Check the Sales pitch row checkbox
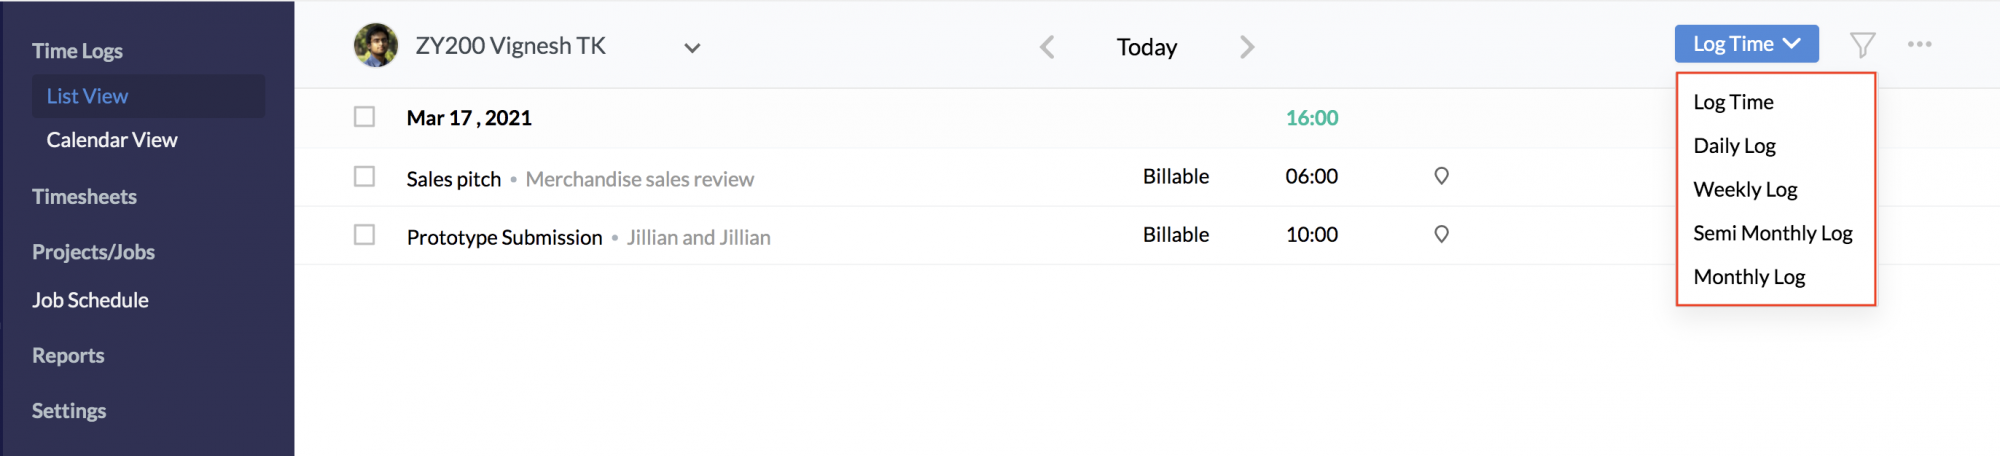Viewport: 2000px width, 456px height. (x=364, y=176)
